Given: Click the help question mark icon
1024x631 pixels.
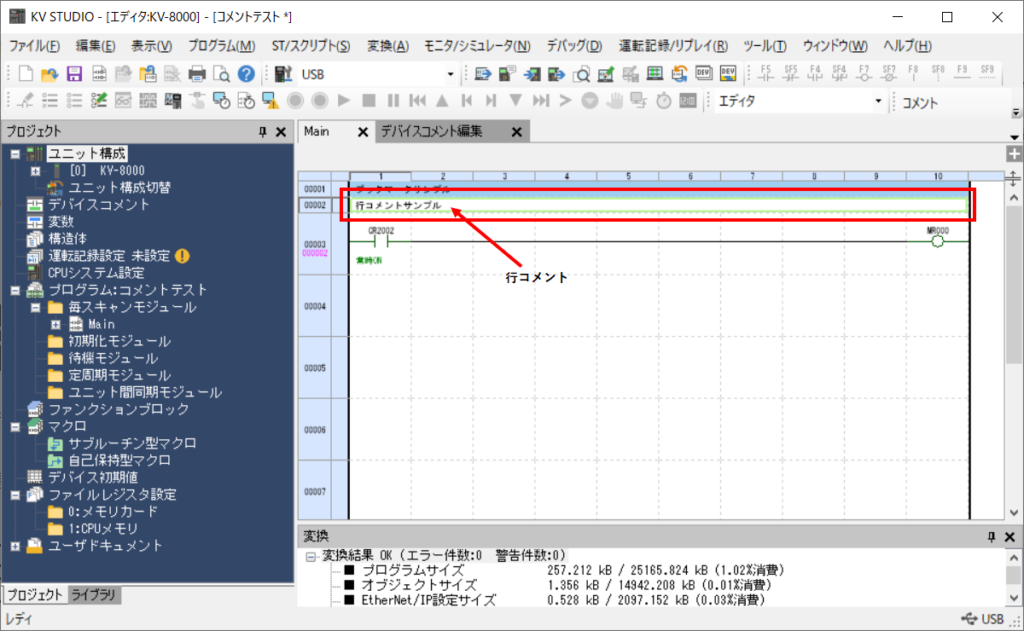Looking at the screenshot, I should 246,73.
